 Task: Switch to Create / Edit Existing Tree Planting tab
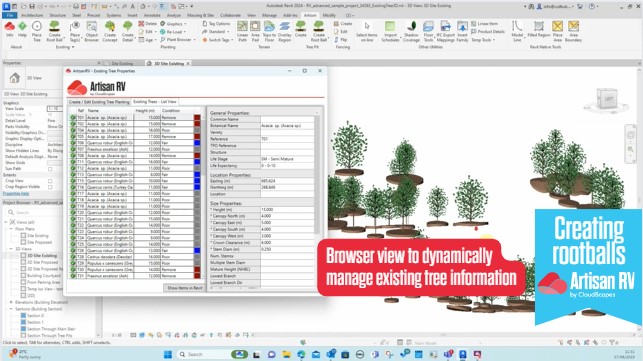point(99,102)
